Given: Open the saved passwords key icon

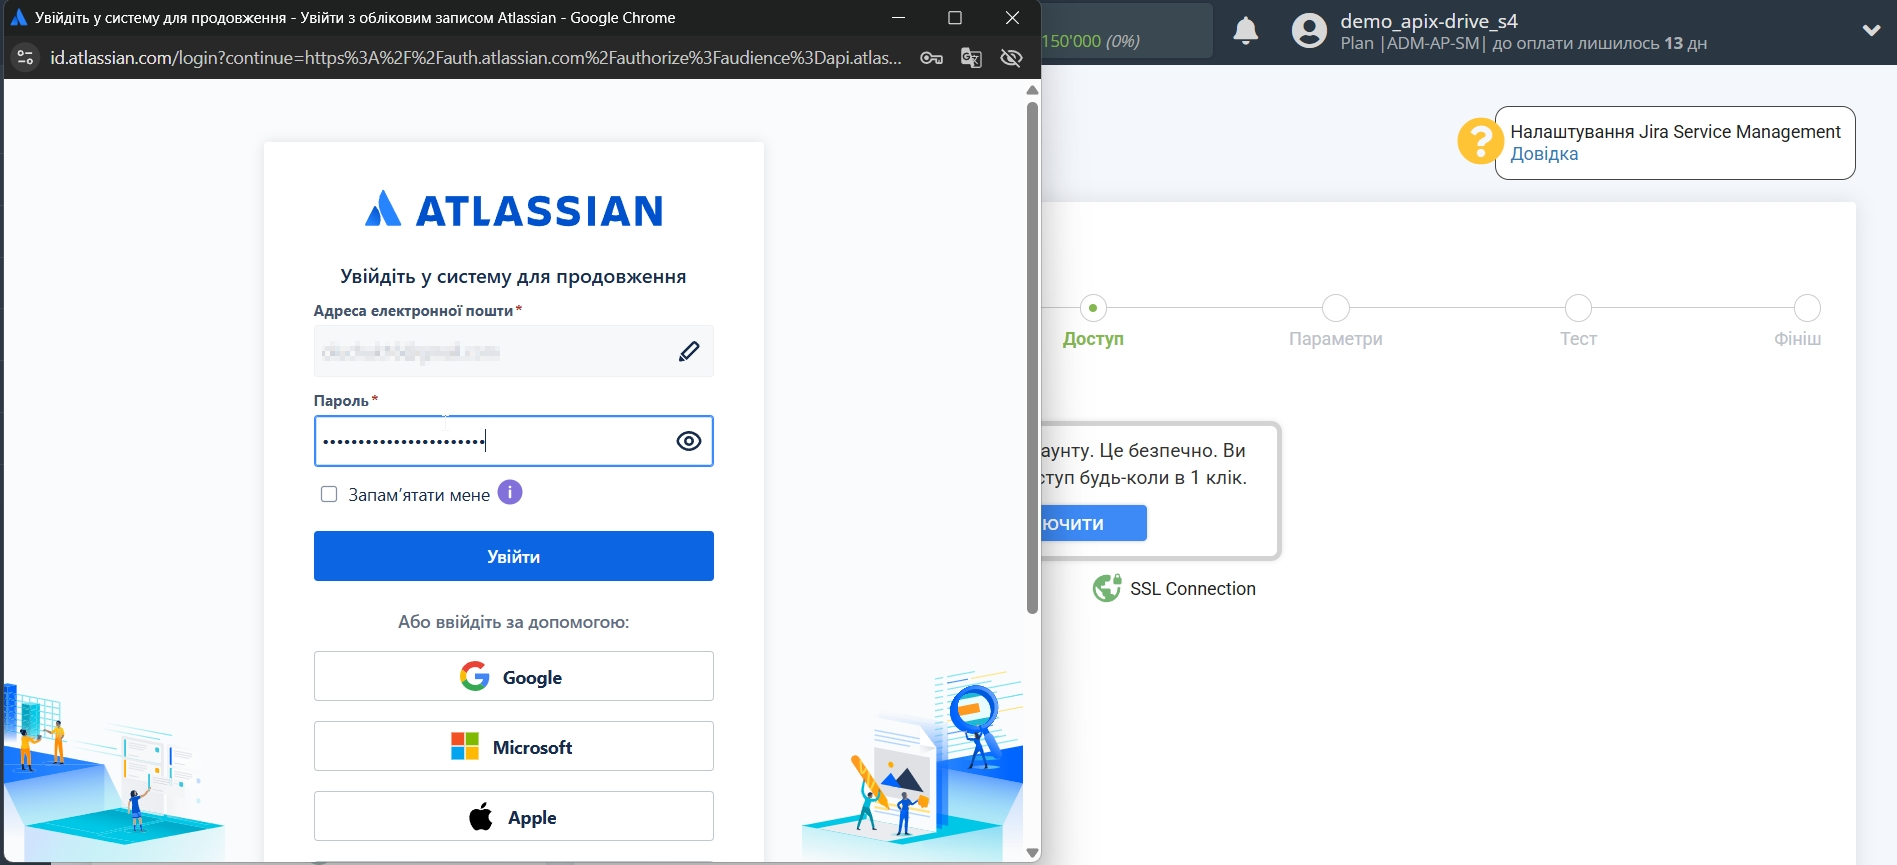Looking at the screenshot, I should (932, 58).
